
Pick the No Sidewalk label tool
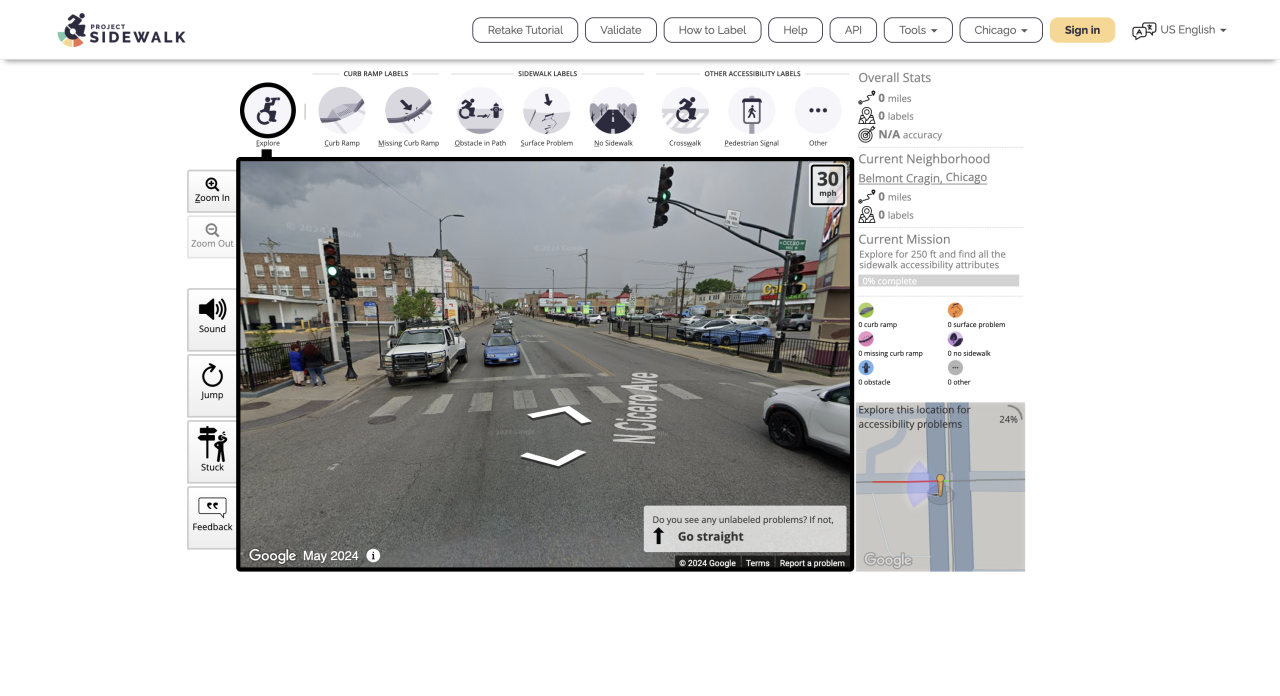point(613,111)
